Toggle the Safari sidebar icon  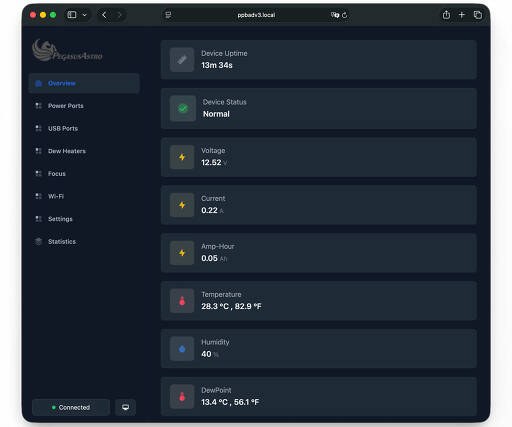click(72, 15)
